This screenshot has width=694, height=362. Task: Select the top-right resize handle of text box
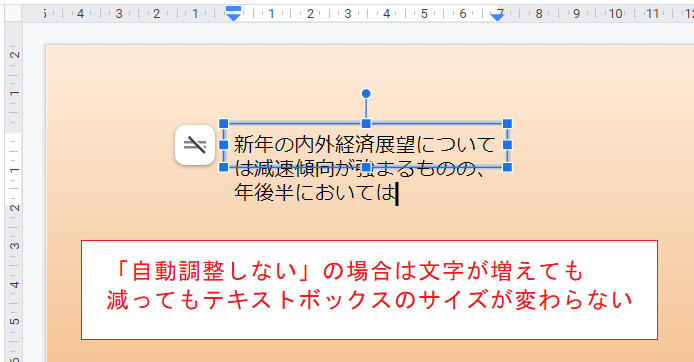(x=508, y=123)
